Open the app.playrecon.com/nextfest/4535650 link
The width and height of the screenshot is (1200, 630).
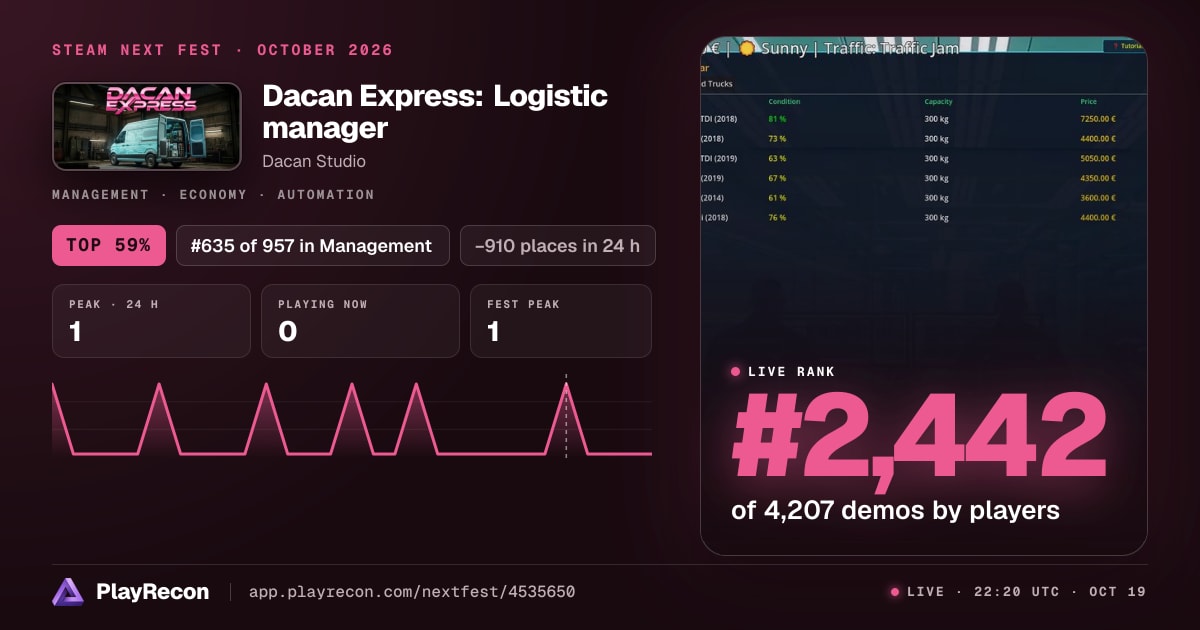click(x=412, y=592)
